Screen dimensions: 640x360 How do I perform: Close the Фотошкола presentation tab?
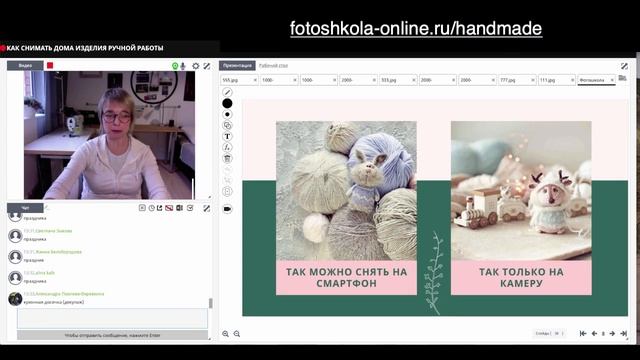(612, 80)
